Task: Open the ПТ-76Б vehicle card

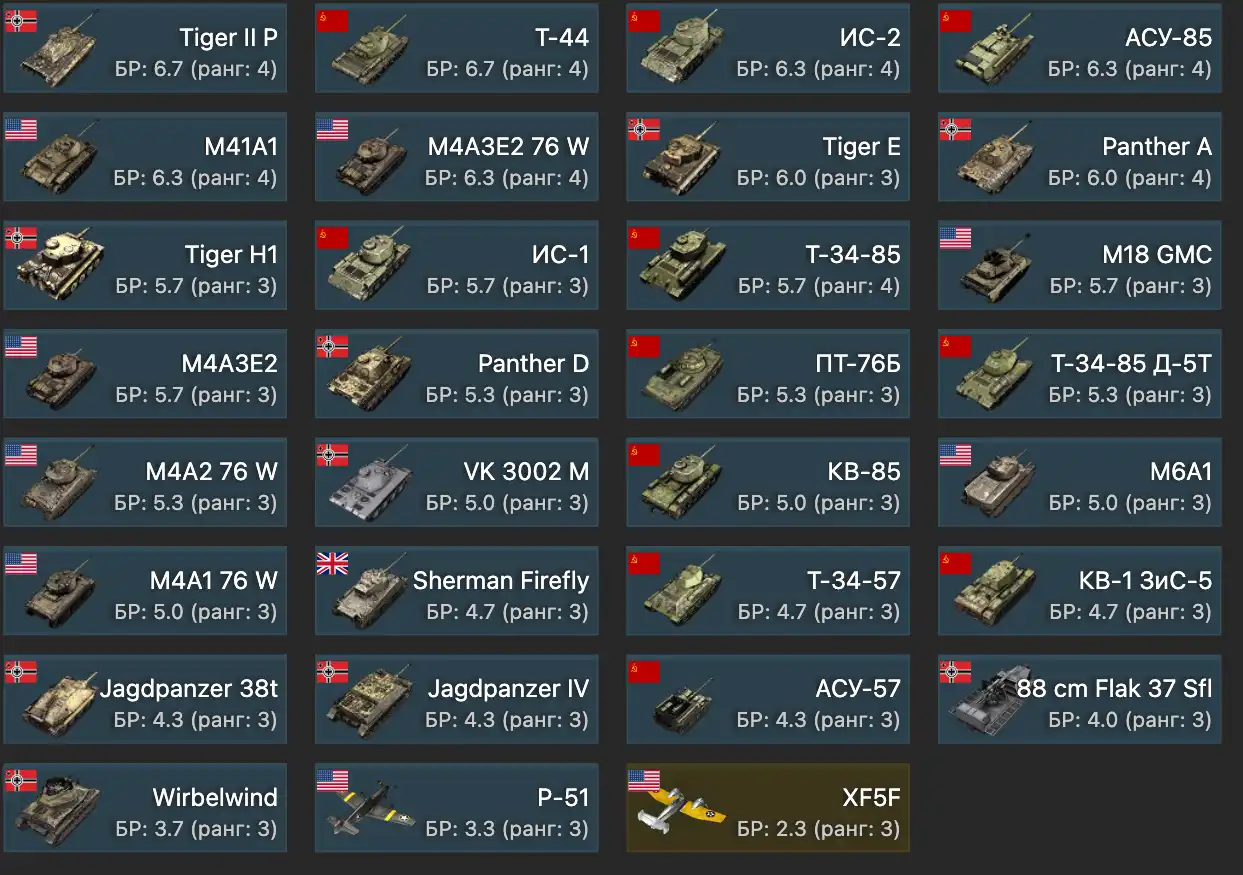Action: 768,374
